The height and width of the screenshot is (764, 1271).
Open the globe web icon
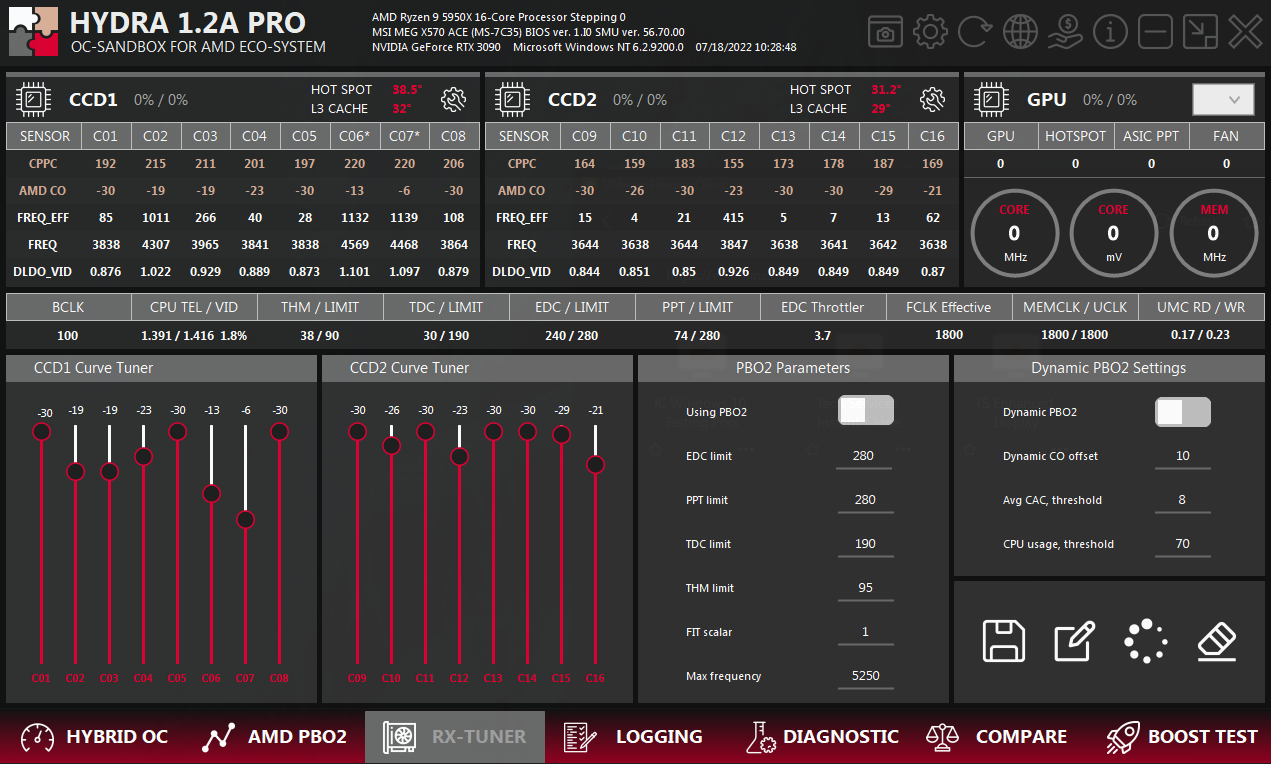(x=1020, y=32)
